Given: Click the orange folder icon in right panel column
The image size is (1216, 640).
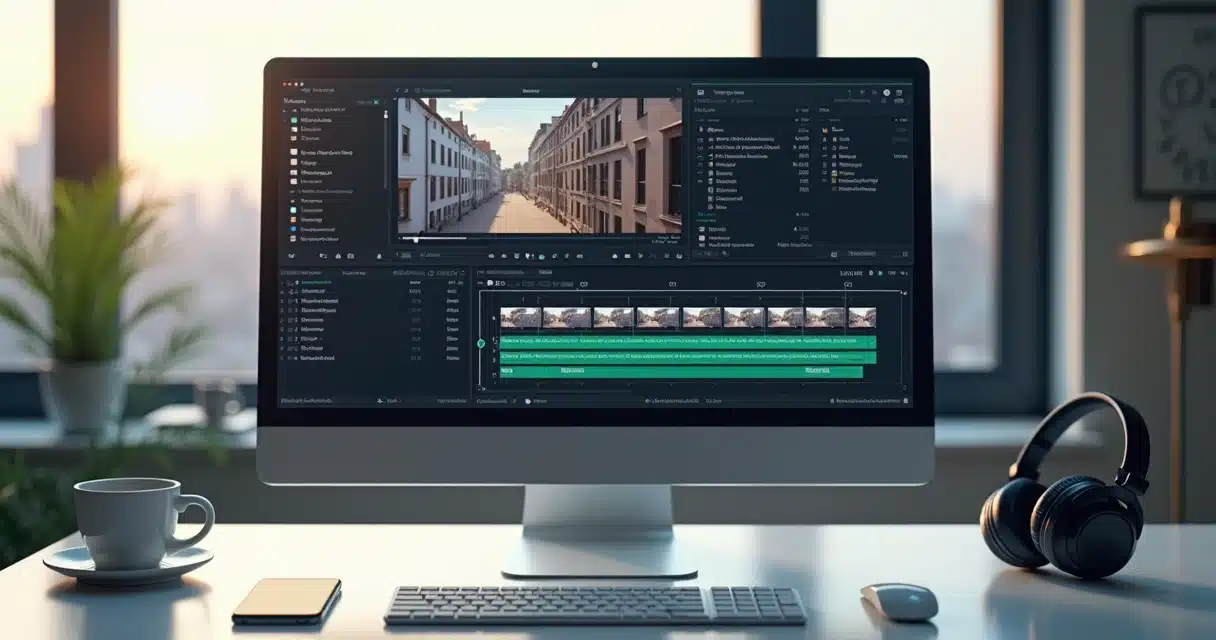Looking at the screenshot, I should [825, 131].
